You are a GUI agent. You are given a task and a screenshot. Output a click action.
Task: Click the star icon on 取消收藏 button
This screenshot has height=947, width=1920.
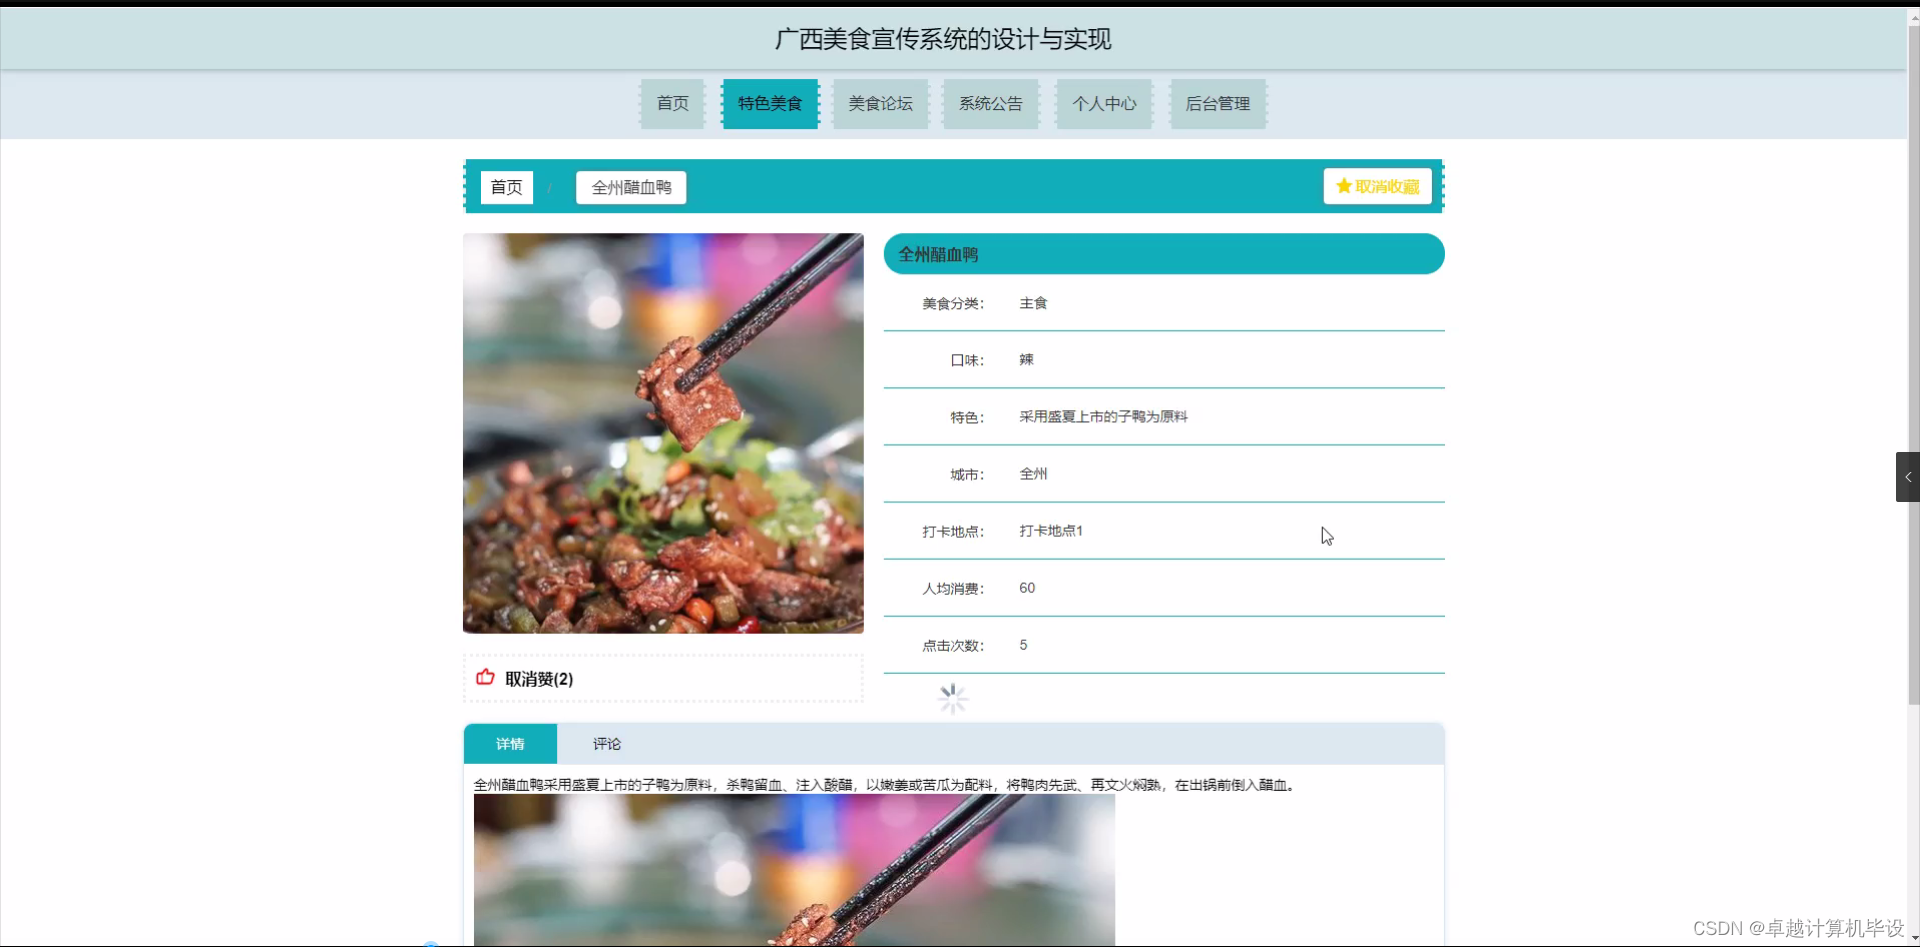point(1342,185)
